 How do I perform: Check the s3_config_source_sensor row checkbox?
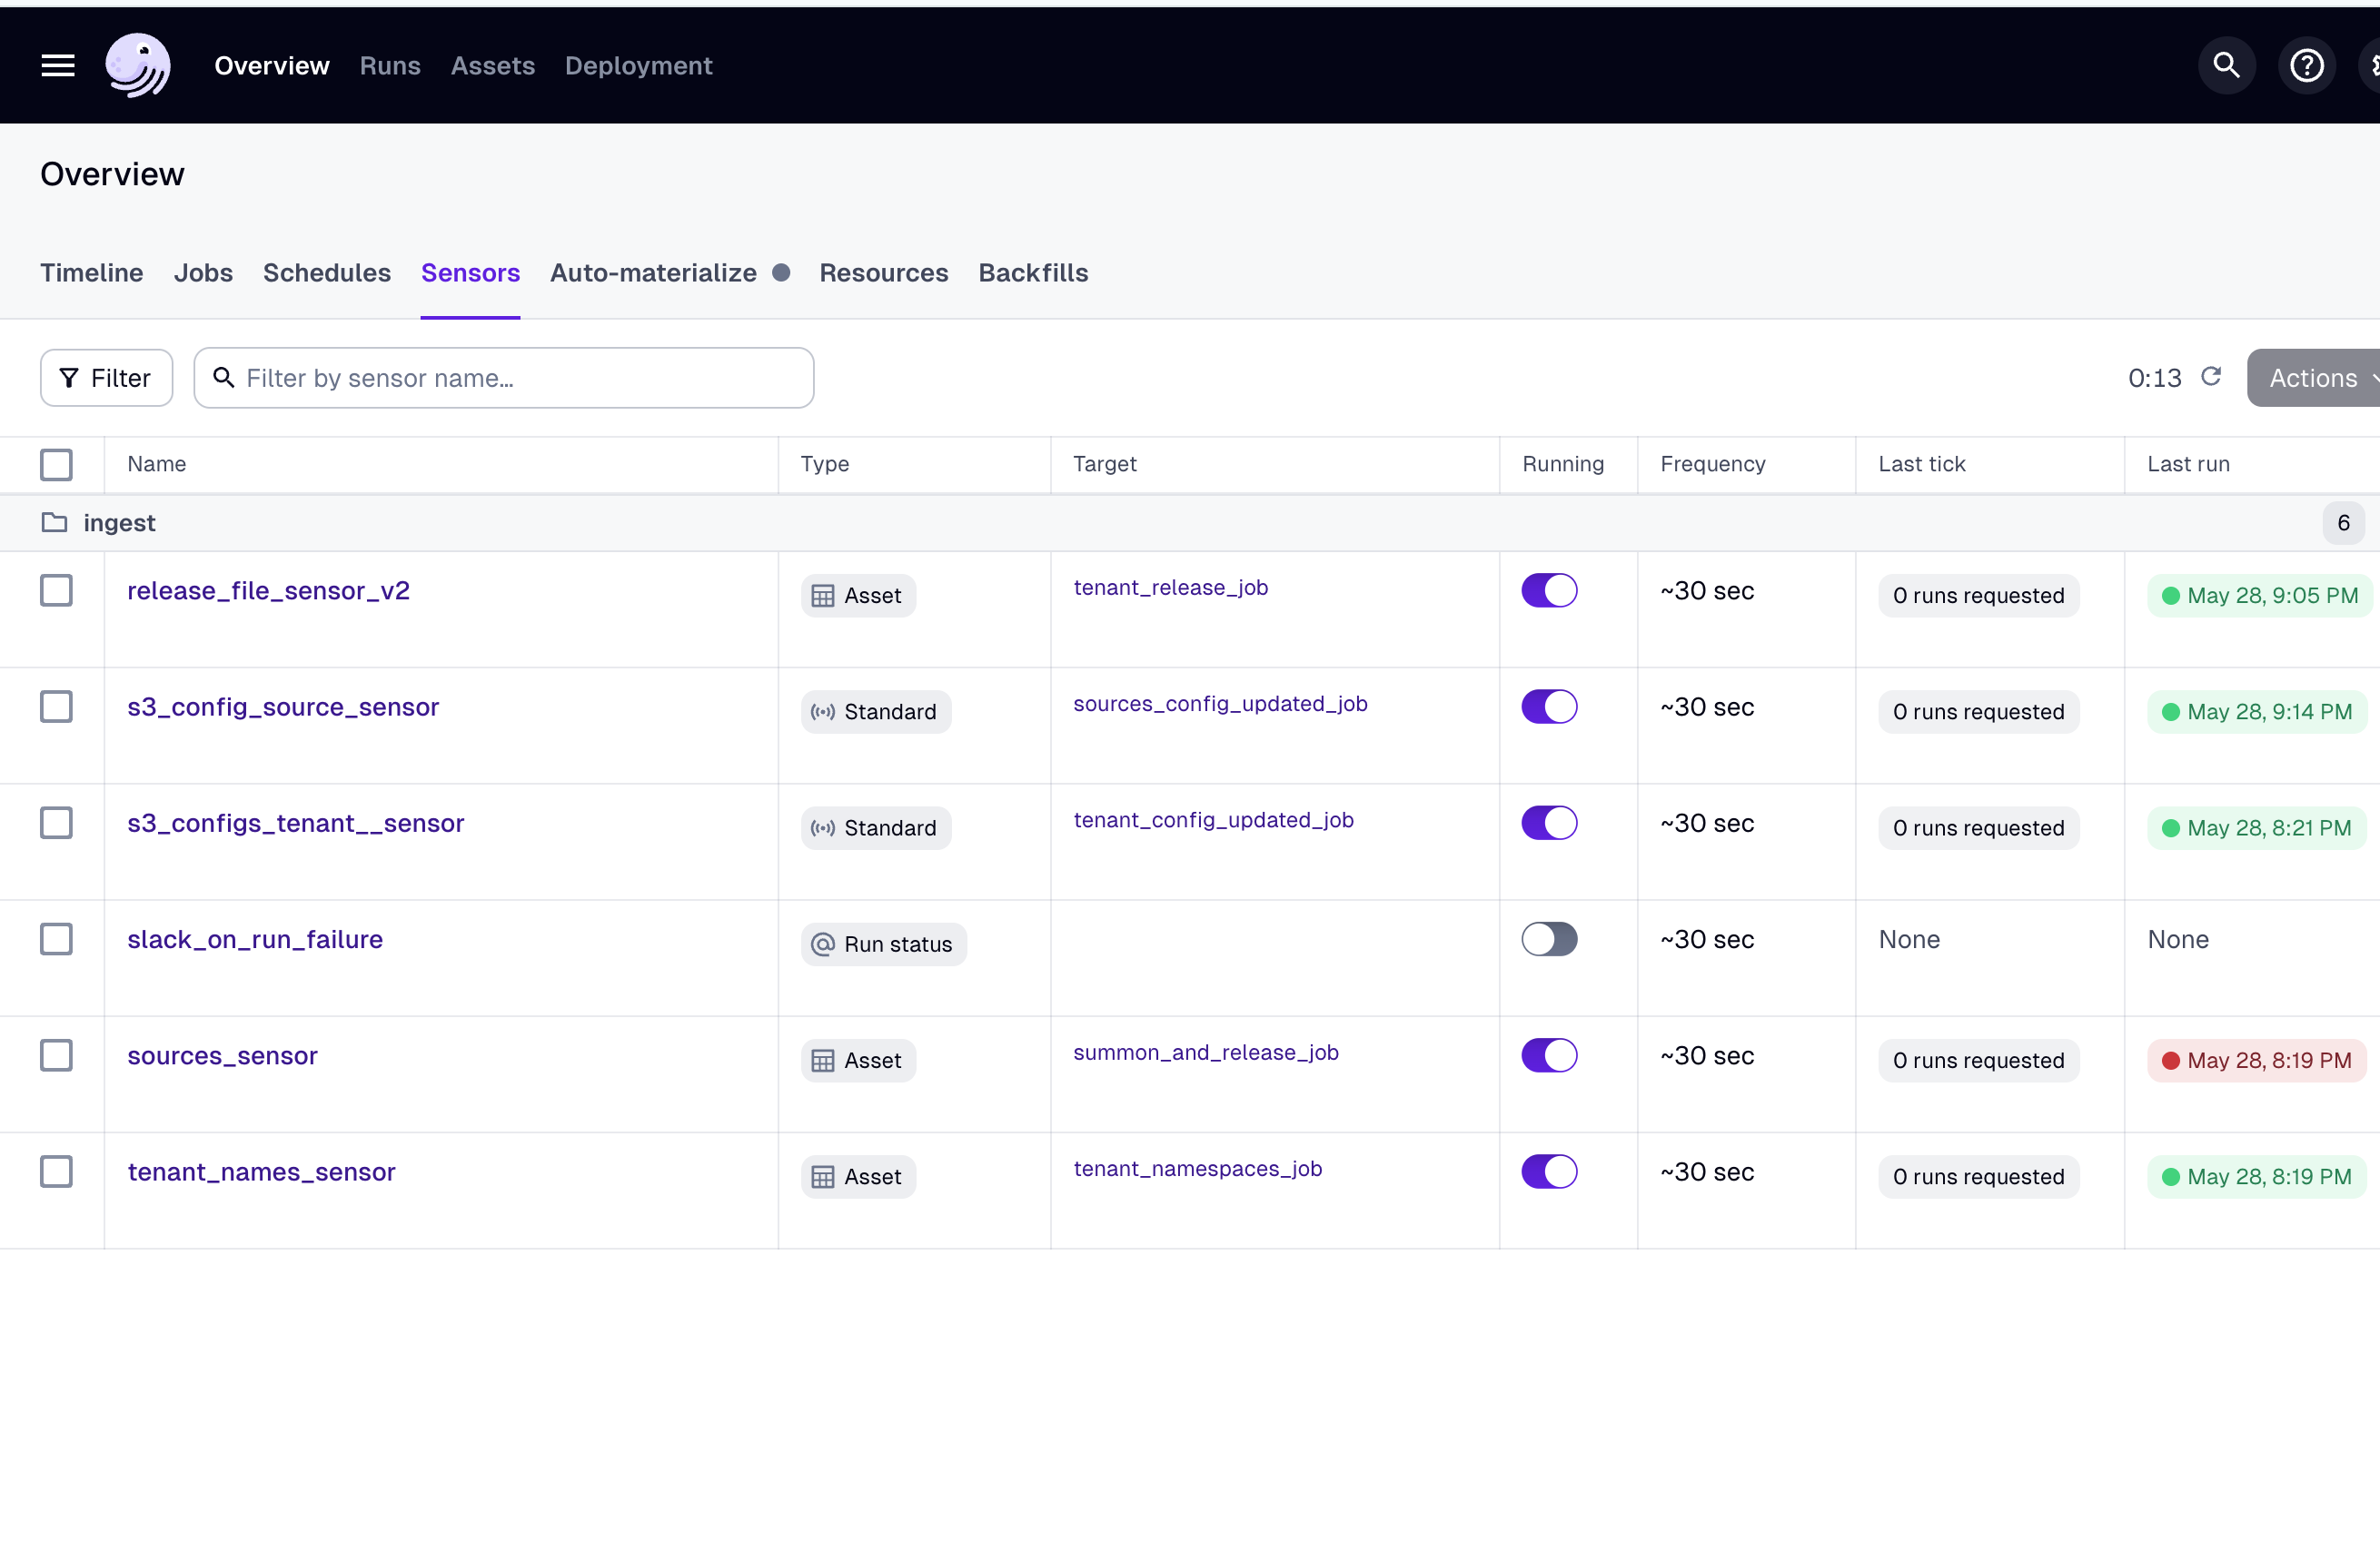tap(56, 707)
